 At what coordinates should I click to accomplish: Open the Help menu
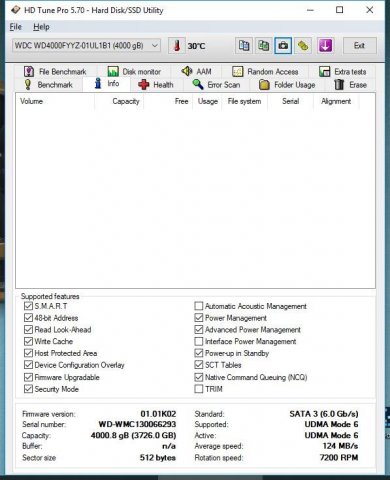[x=41, y=27]
